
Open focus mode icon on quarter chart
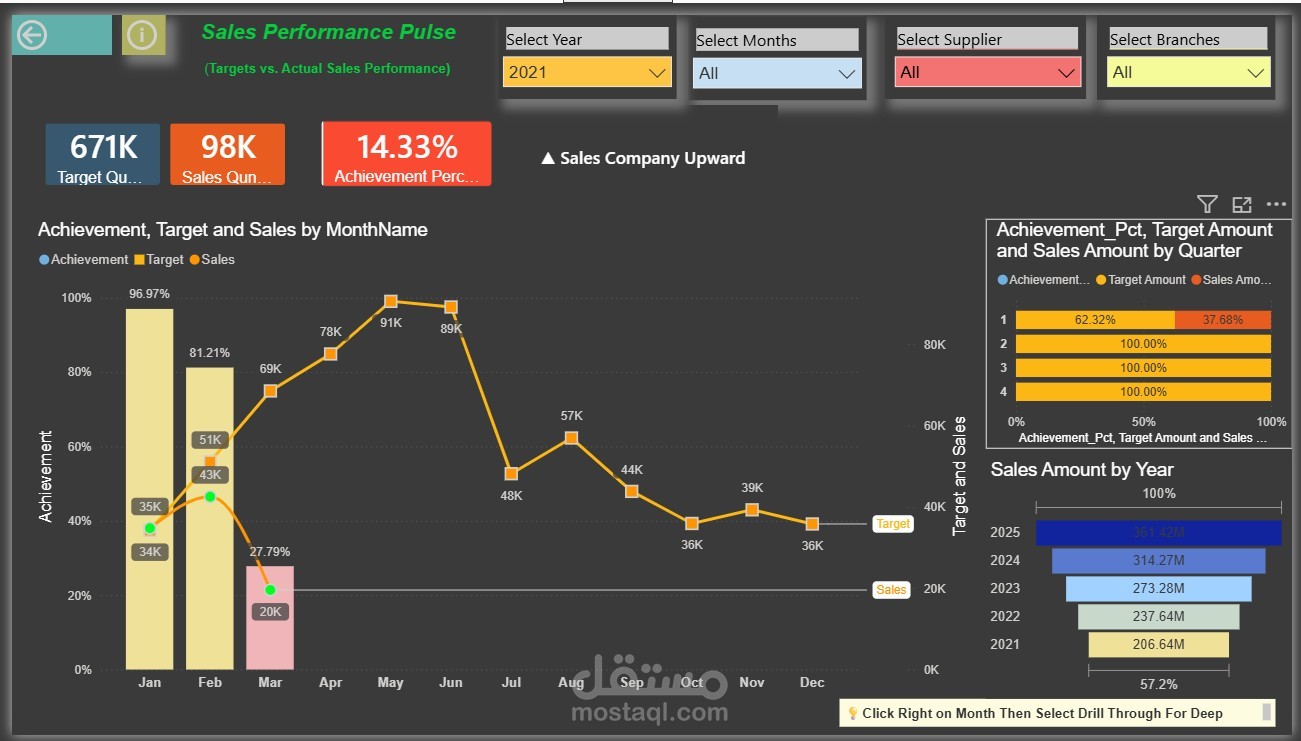point(1242,204)
